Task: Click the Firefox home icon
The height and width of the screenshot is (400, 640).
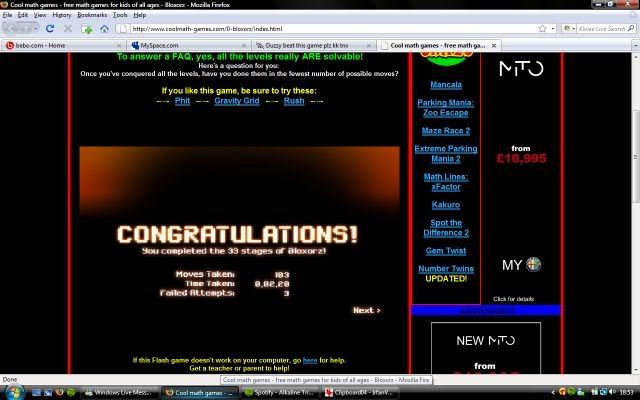Action: tap(105, 29)
